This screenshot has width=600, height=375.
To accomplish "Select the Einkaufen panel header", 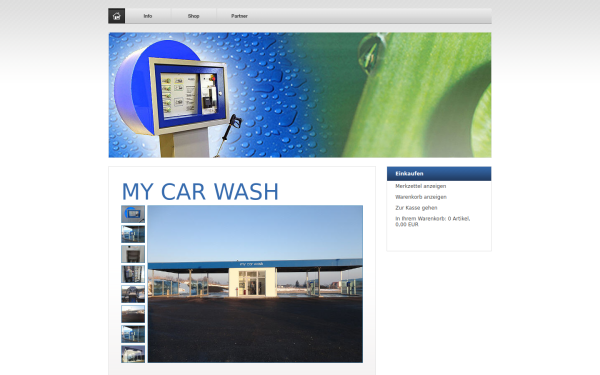I will [x=439, y=174].
